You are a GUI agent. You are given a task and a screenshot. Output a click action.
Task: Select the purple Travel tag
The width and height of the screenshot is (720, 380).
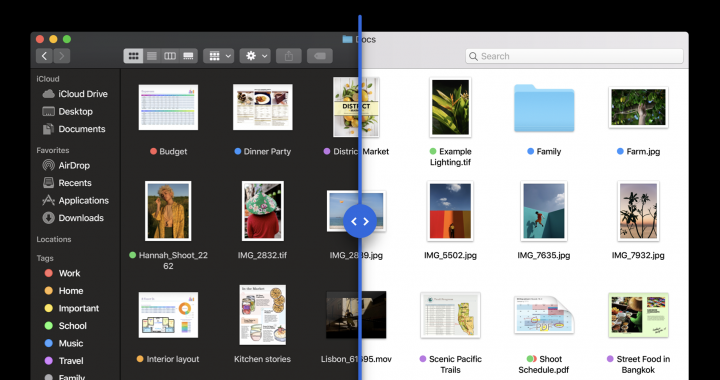[x=64, y=360]
